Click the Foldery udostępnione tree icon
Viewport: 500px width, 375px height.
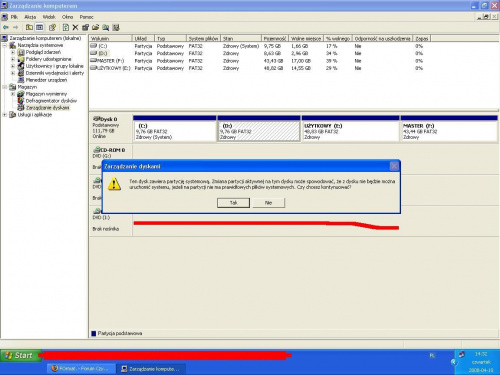(x=21, y=59)
